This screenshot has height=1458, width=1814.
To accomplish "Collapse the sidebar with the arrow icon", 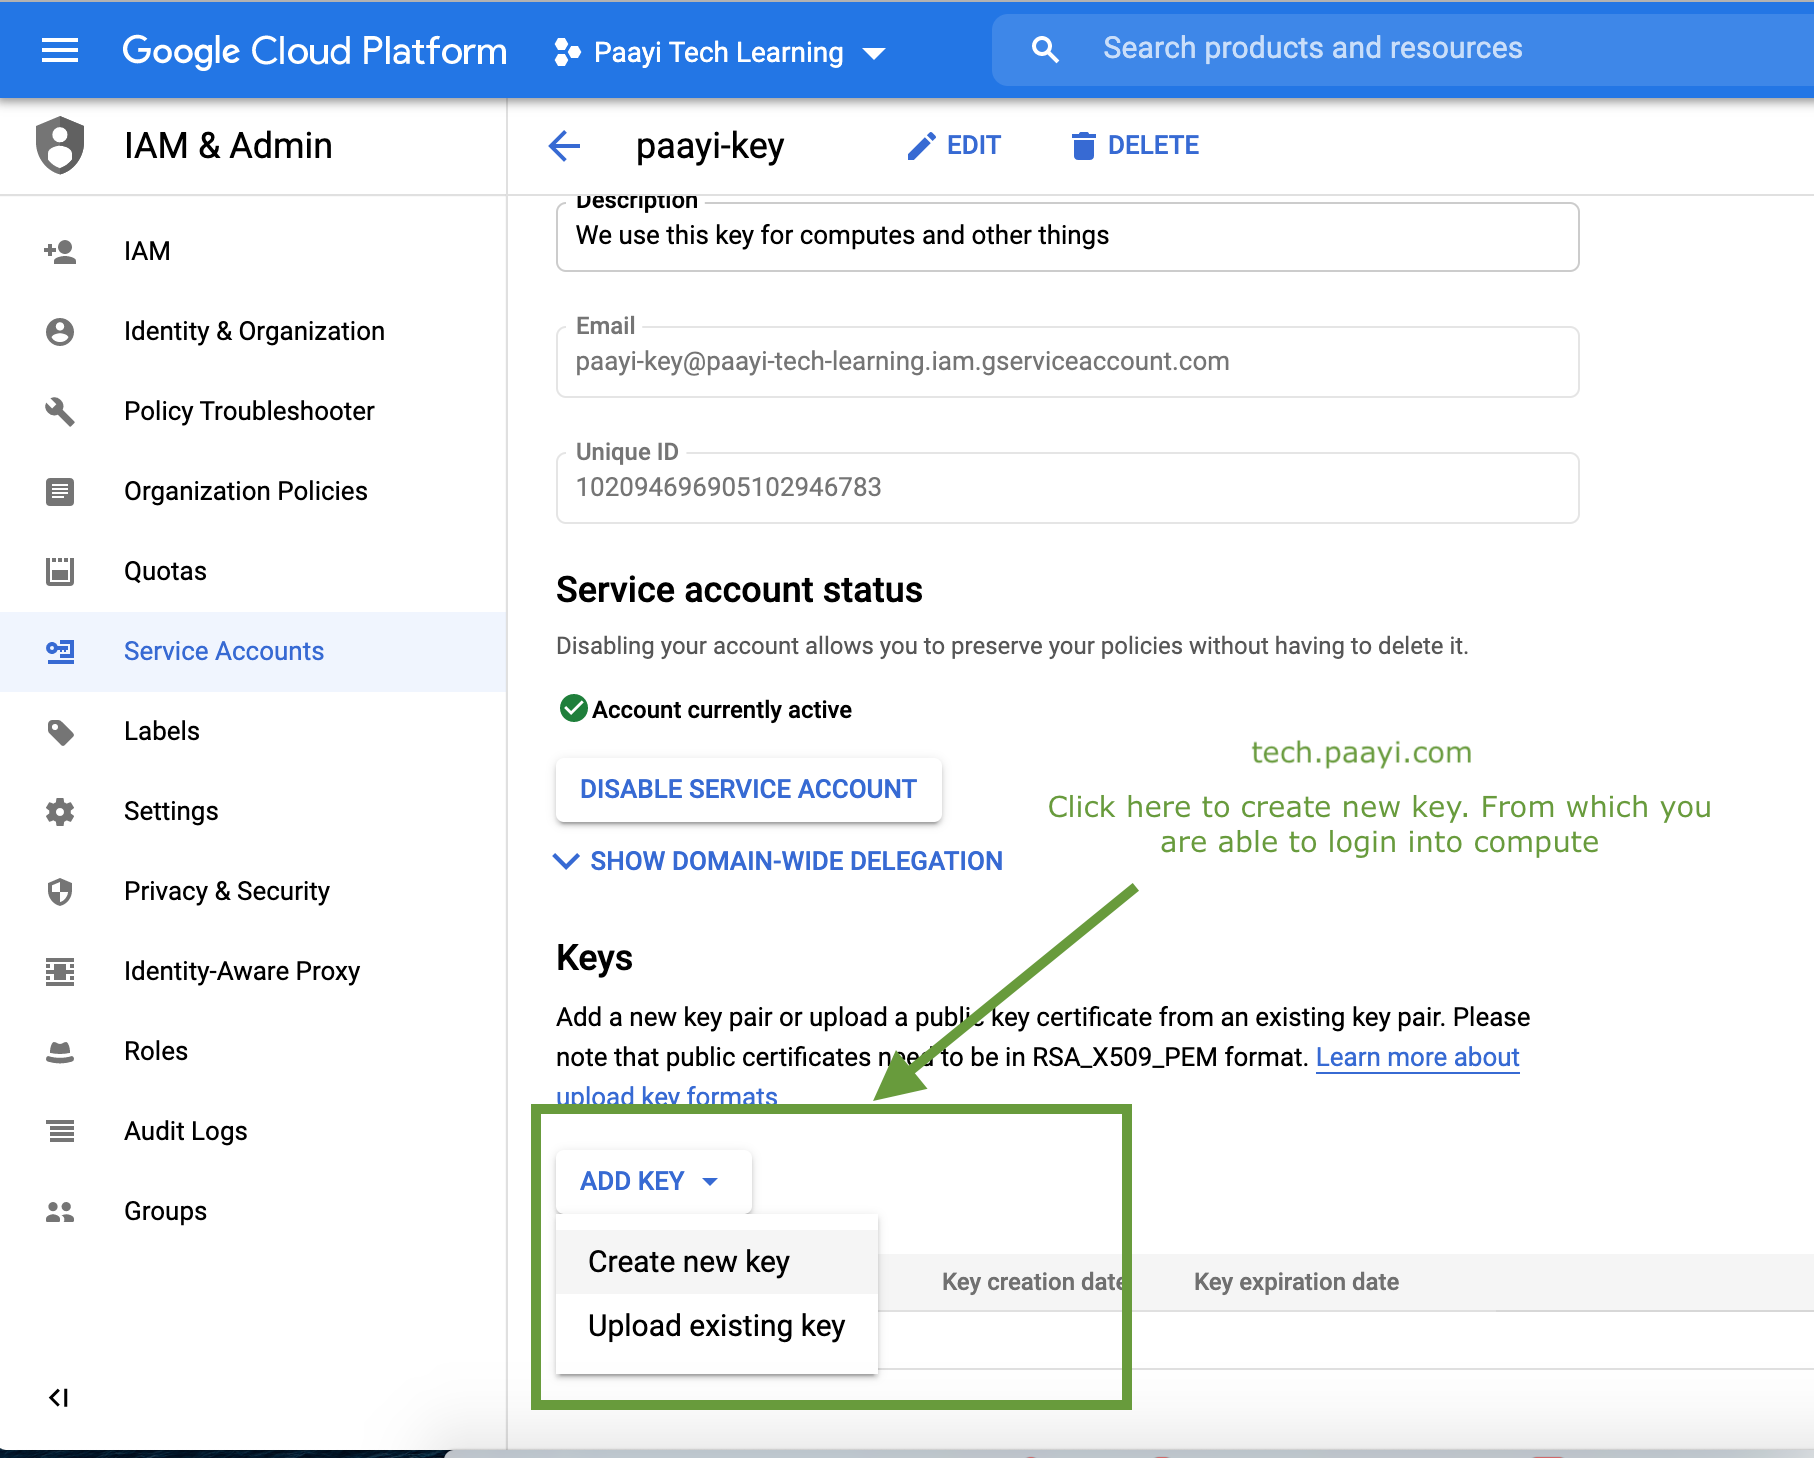I will click(59, 1397).
